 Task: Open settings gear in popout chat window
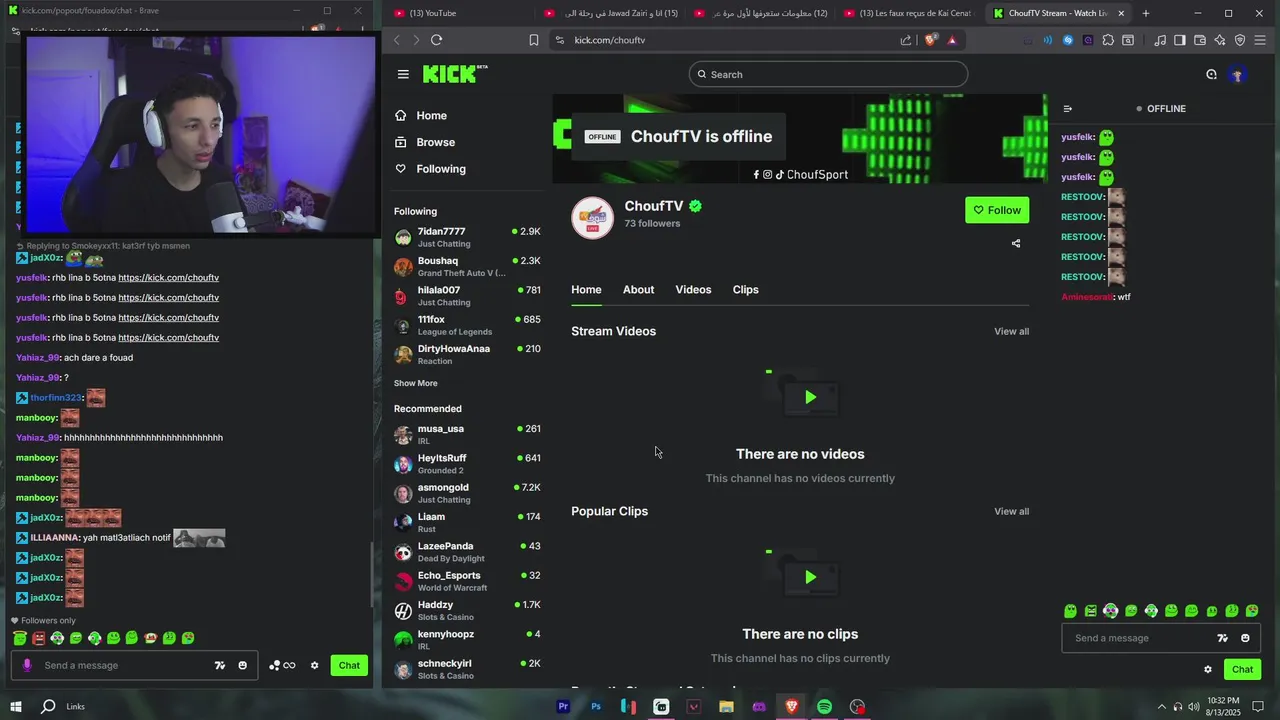point(314,666)
